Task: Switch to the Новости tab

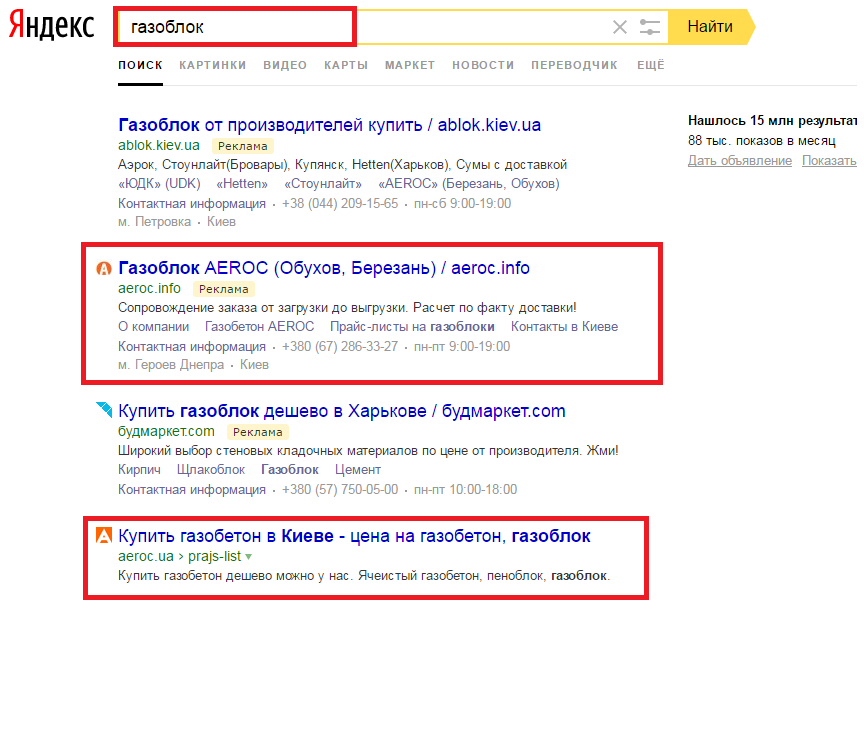Action: pyautogui.click(x=483, y=65)
